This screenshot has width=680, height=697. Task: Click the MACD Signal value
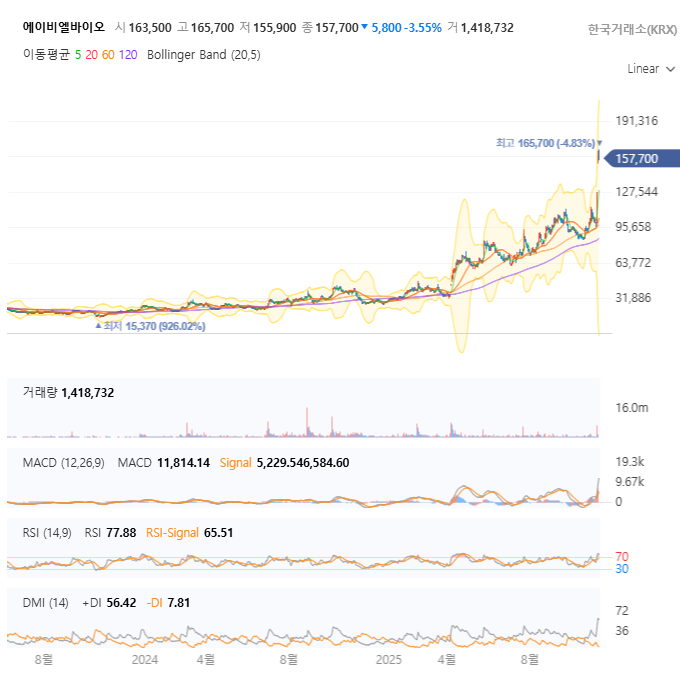click(303, 463)
